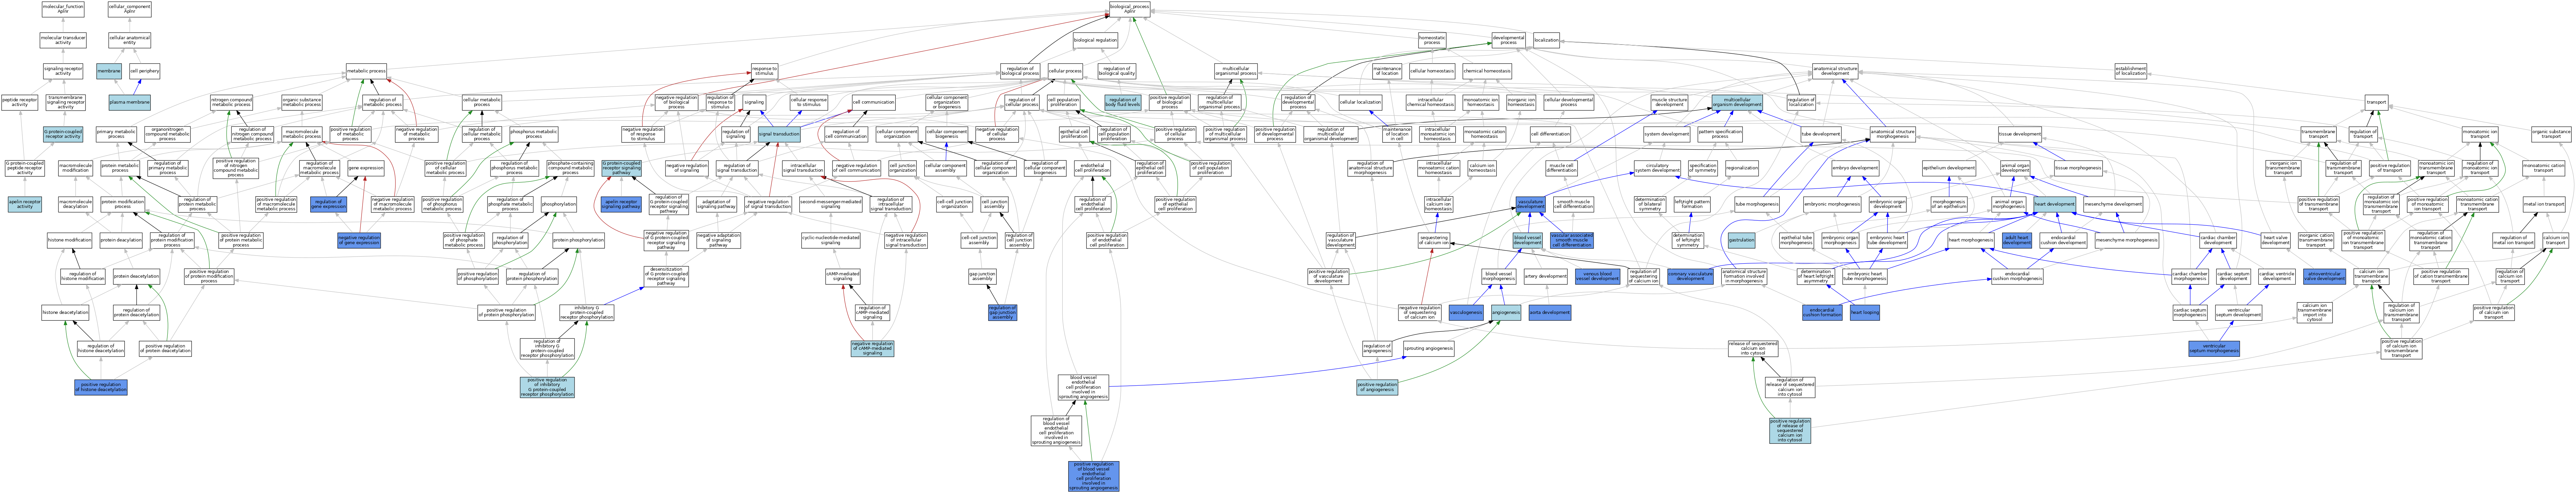Click the 'sprouting angiogenesis' node
2576x493 pixels.
pos(1428,349)
